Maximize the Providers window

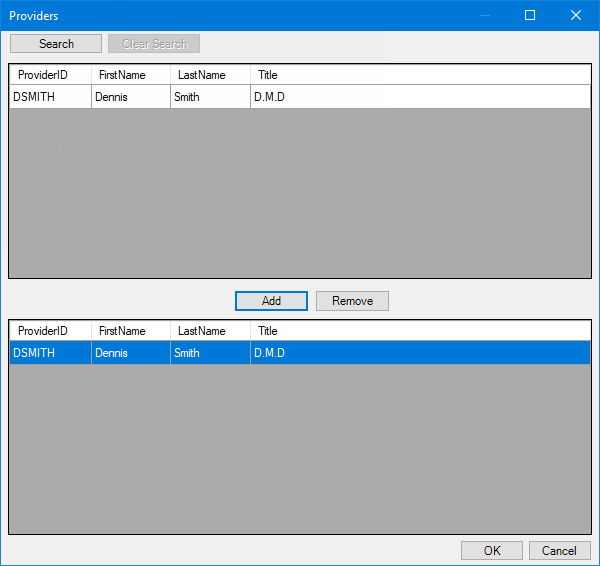point(530,15)
